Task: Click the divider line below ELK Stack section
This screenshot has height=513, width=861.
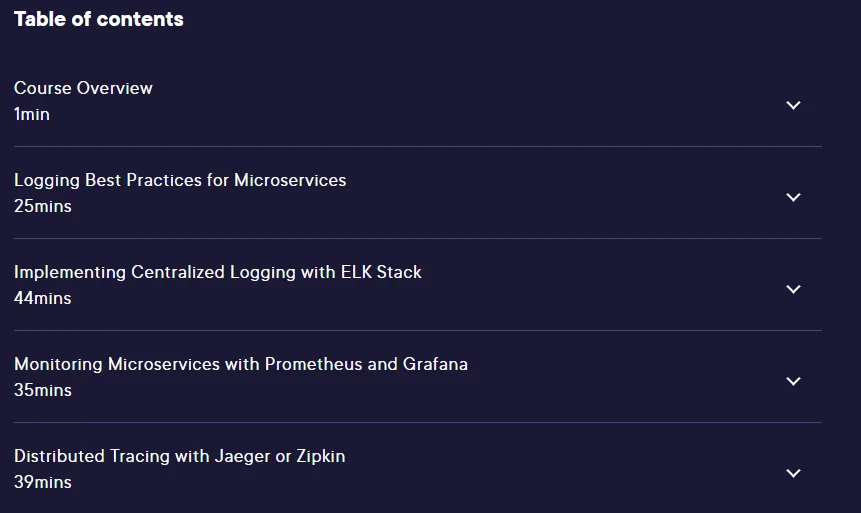Action: 418,331
